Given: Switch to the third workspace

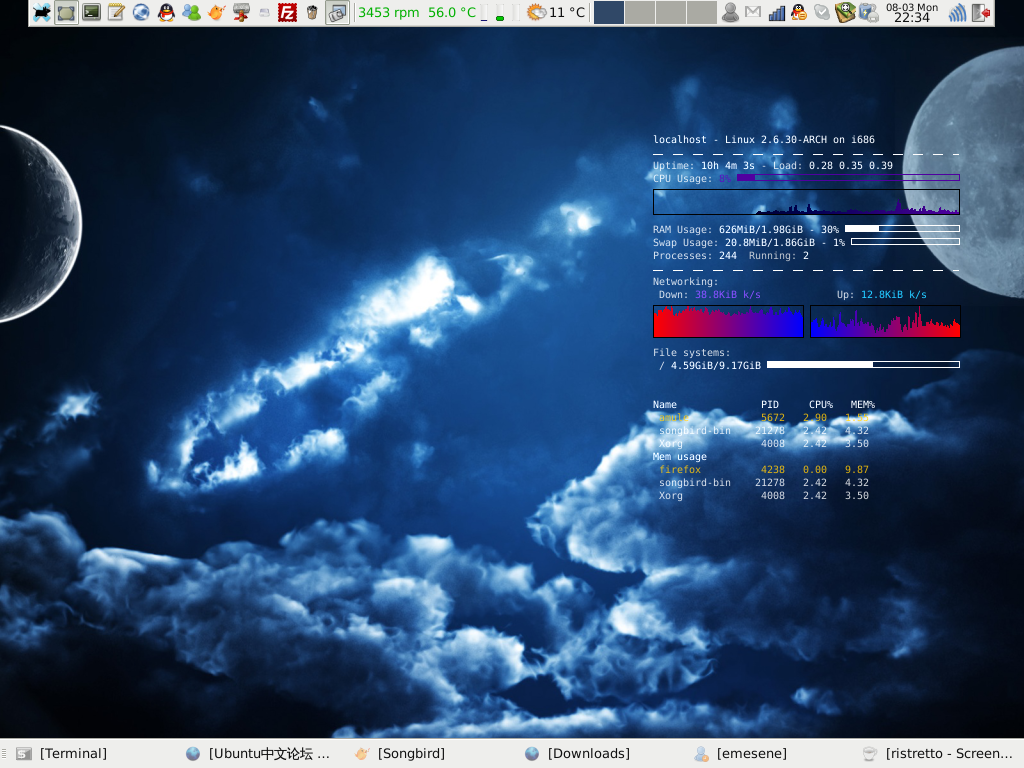Looking at the screenshot, I should 671,12.
